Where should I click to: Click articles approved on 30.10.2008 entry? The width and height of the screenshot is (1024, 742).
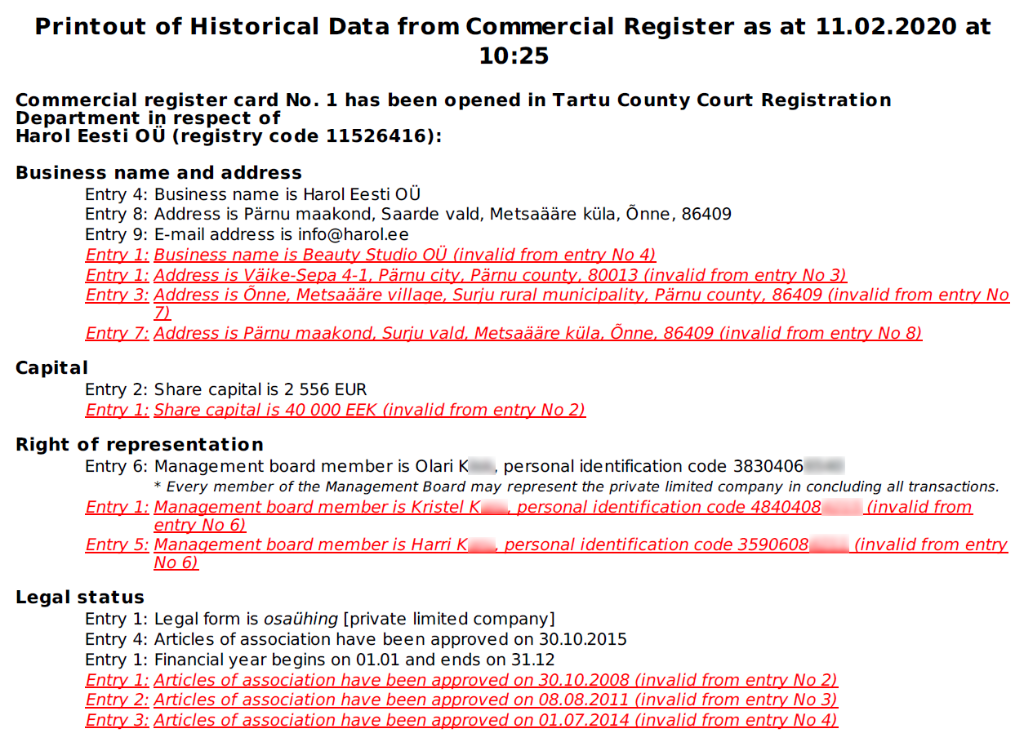(x=461, y=680)
